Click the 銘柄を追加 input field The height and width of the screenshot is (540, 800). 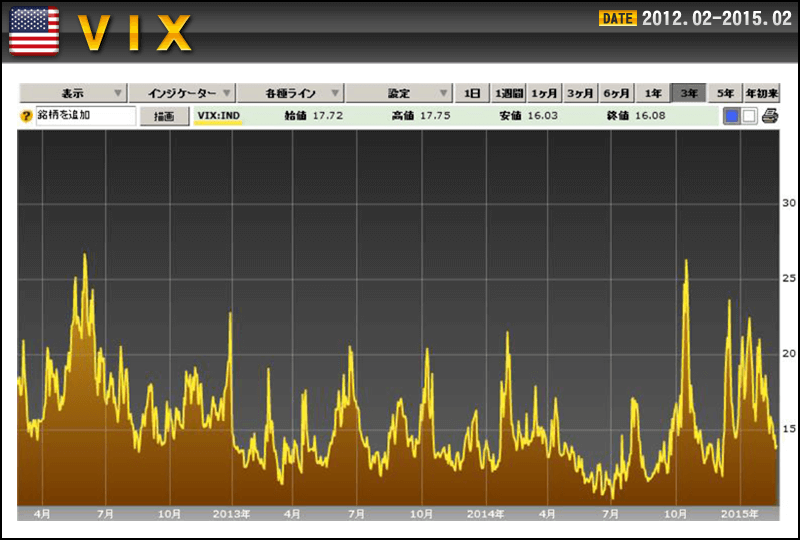86,116
